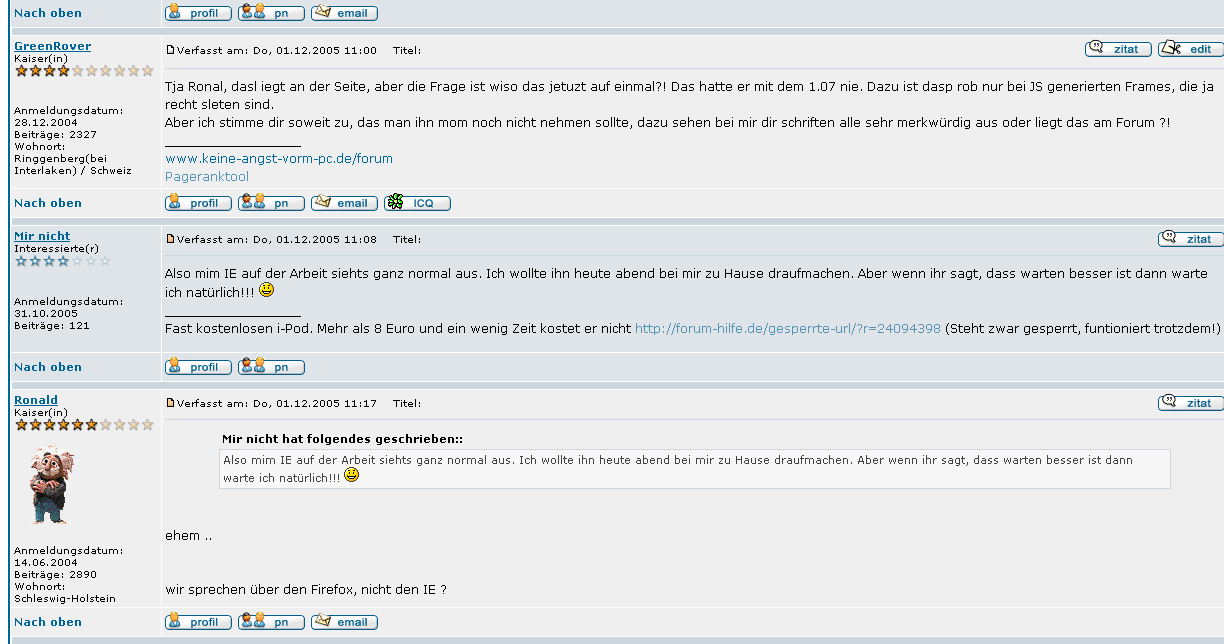Viewport: 1224px width, 644px height.
Task: Click Nach oben below Ronald's post
Action: (48, 622)
